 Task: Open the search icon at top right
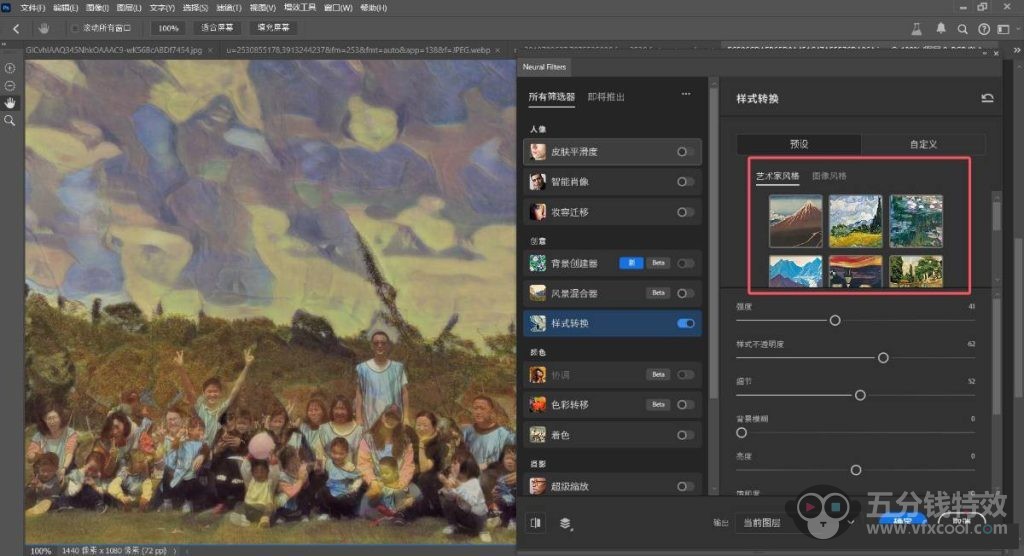[962, 29]
